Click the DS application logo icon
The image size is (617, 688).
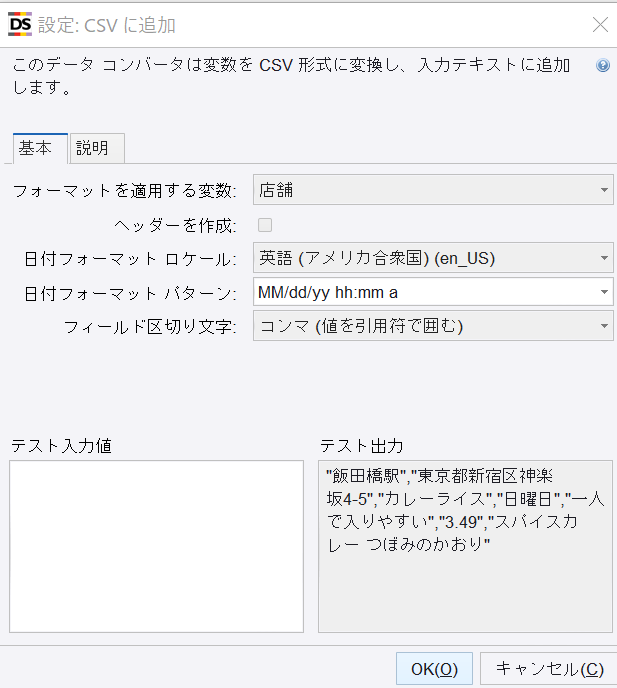20,24
